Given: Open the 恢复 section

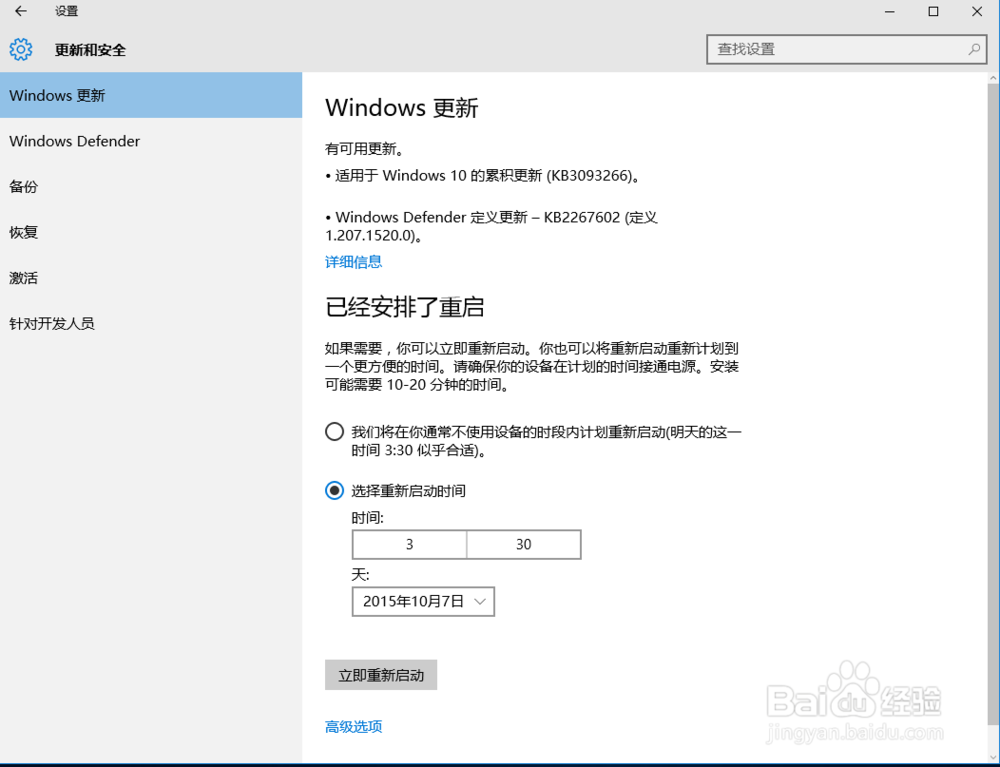Looking at the screenshot, I should click(x=151, y=232).
